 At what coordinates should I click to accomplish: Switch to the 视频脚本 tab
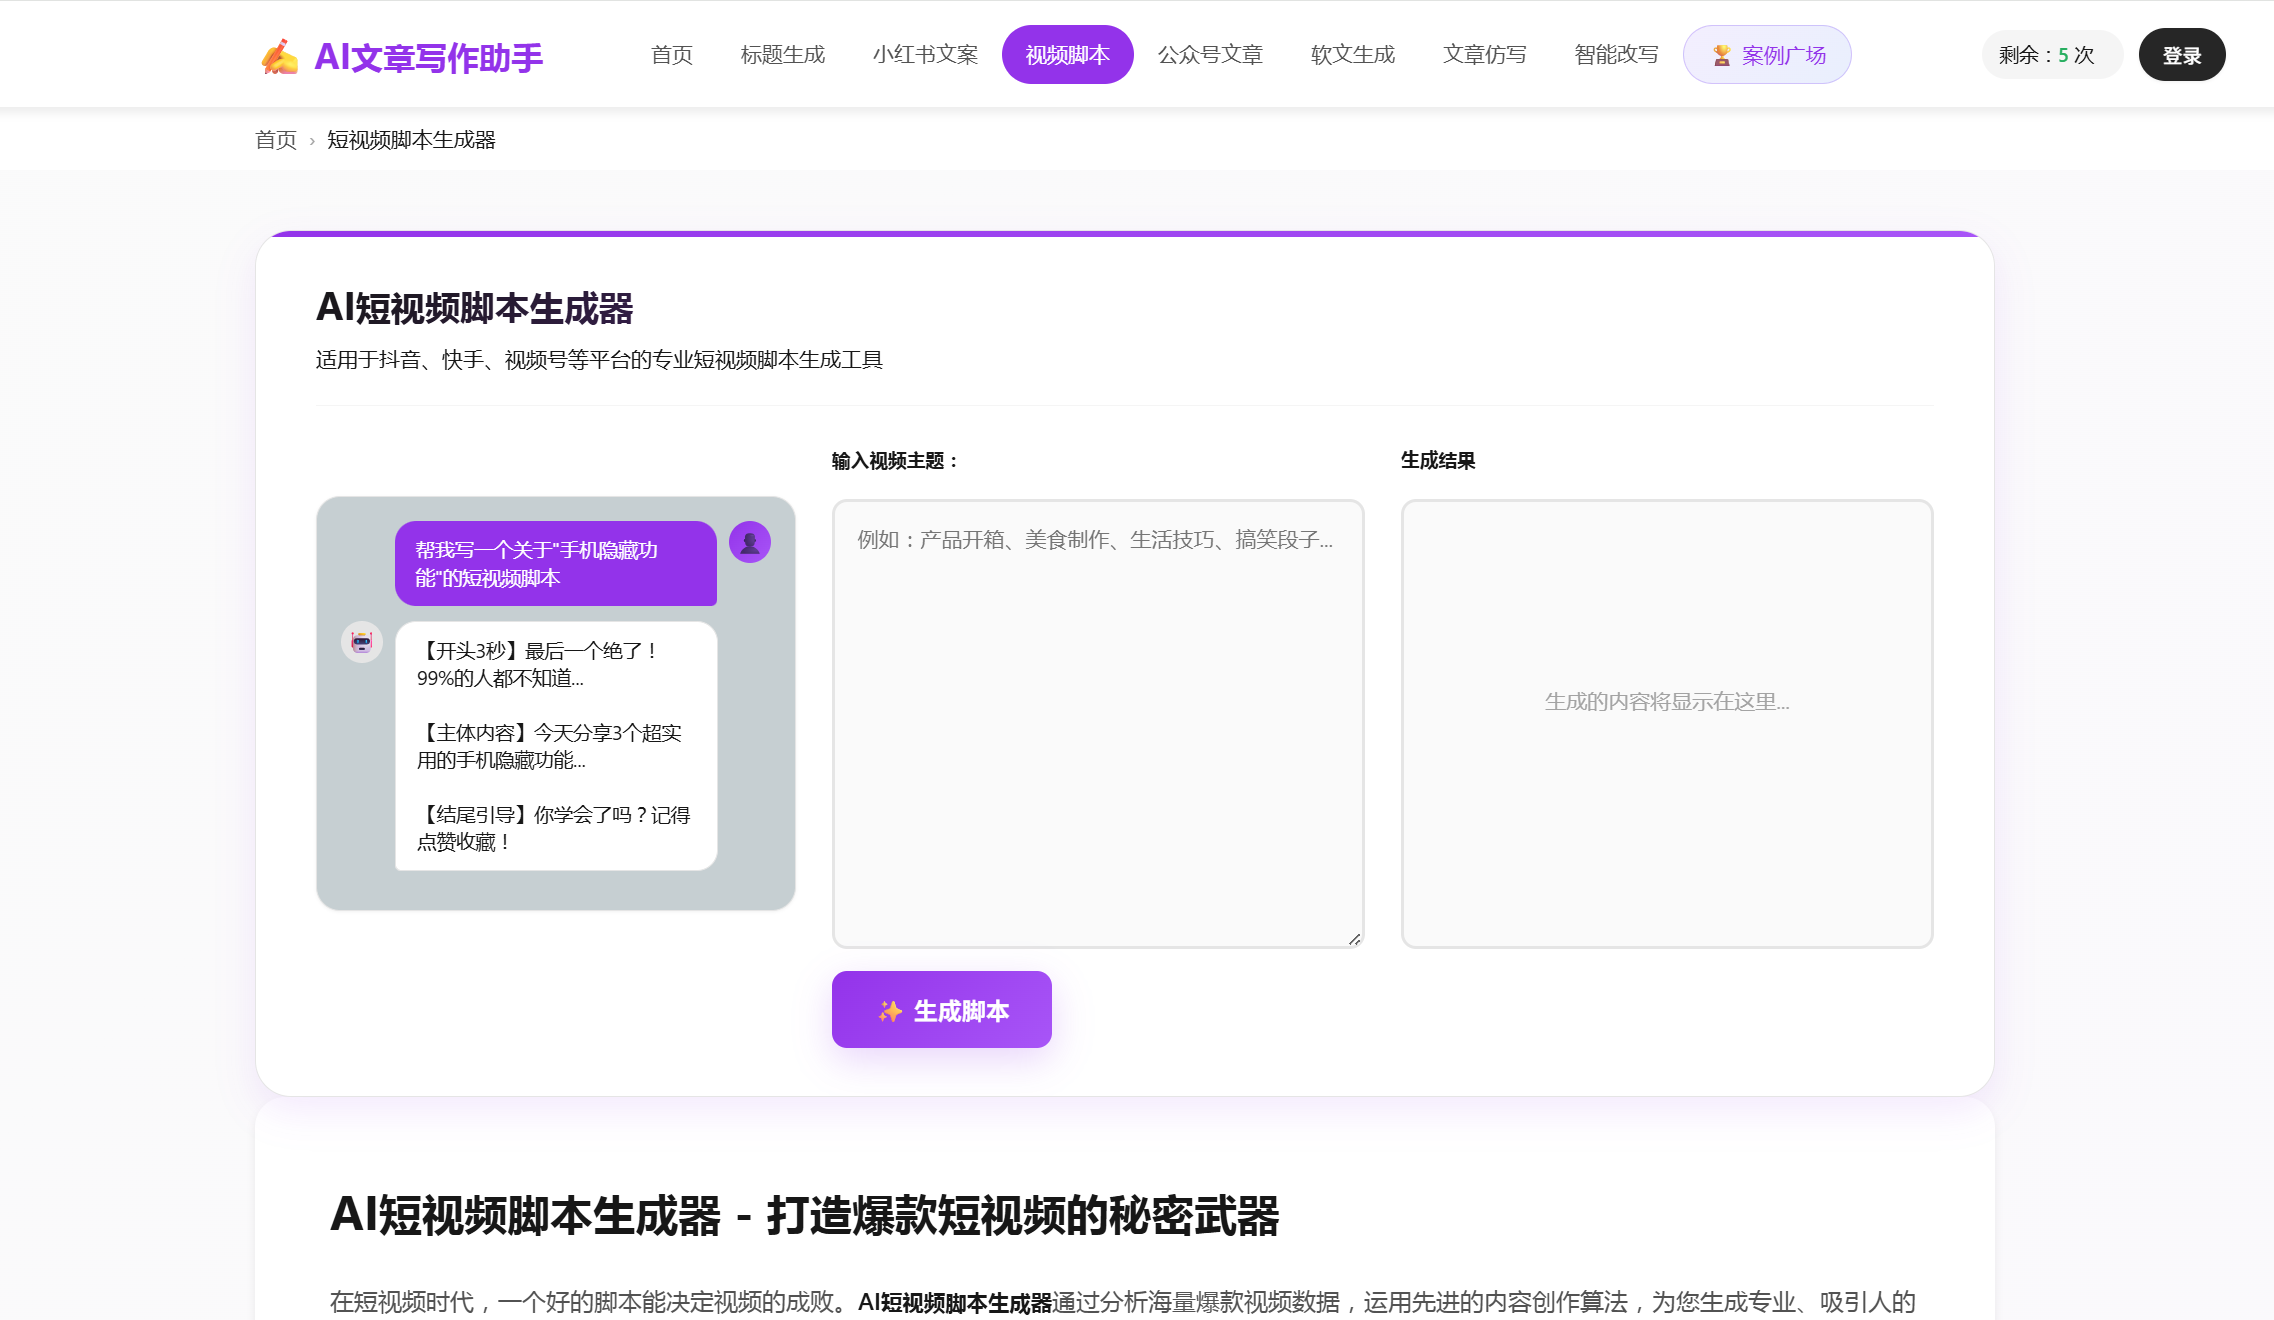click(1066, 55)
